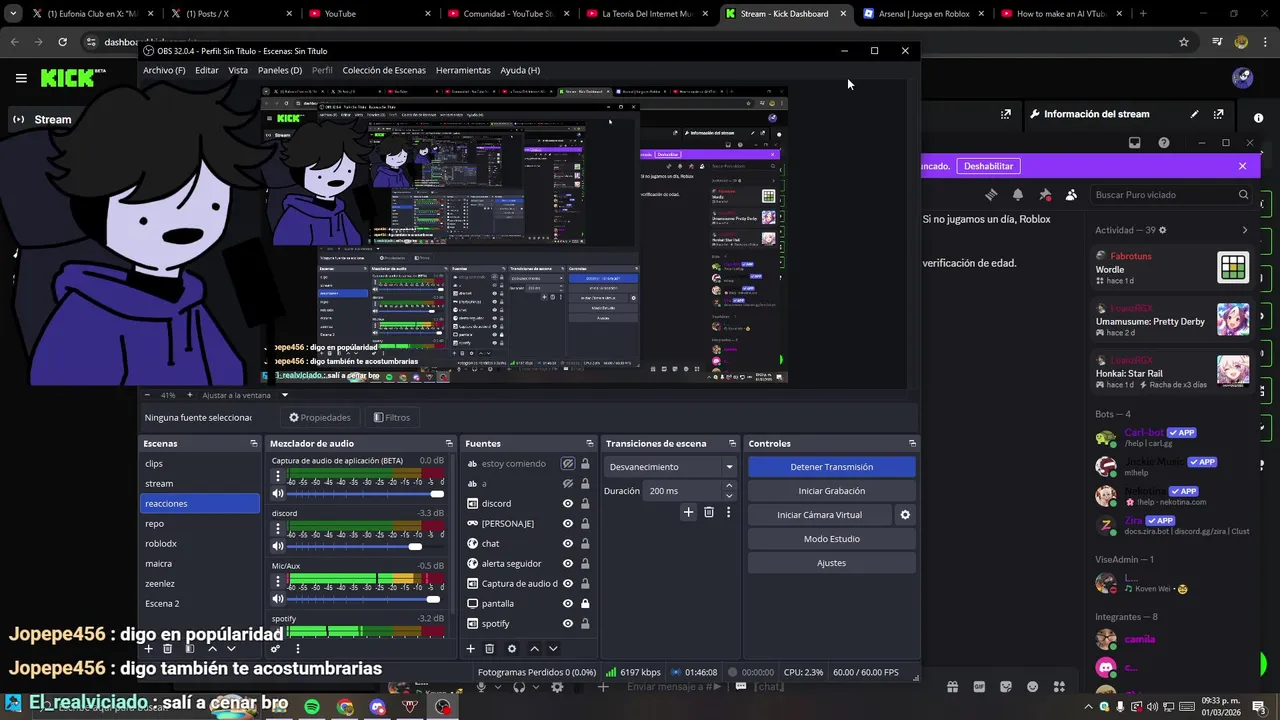Open the Herramientas menu in OBS
Image resolution: width=1280 pixels, height=720 pixels.
(x=463, y=70)
